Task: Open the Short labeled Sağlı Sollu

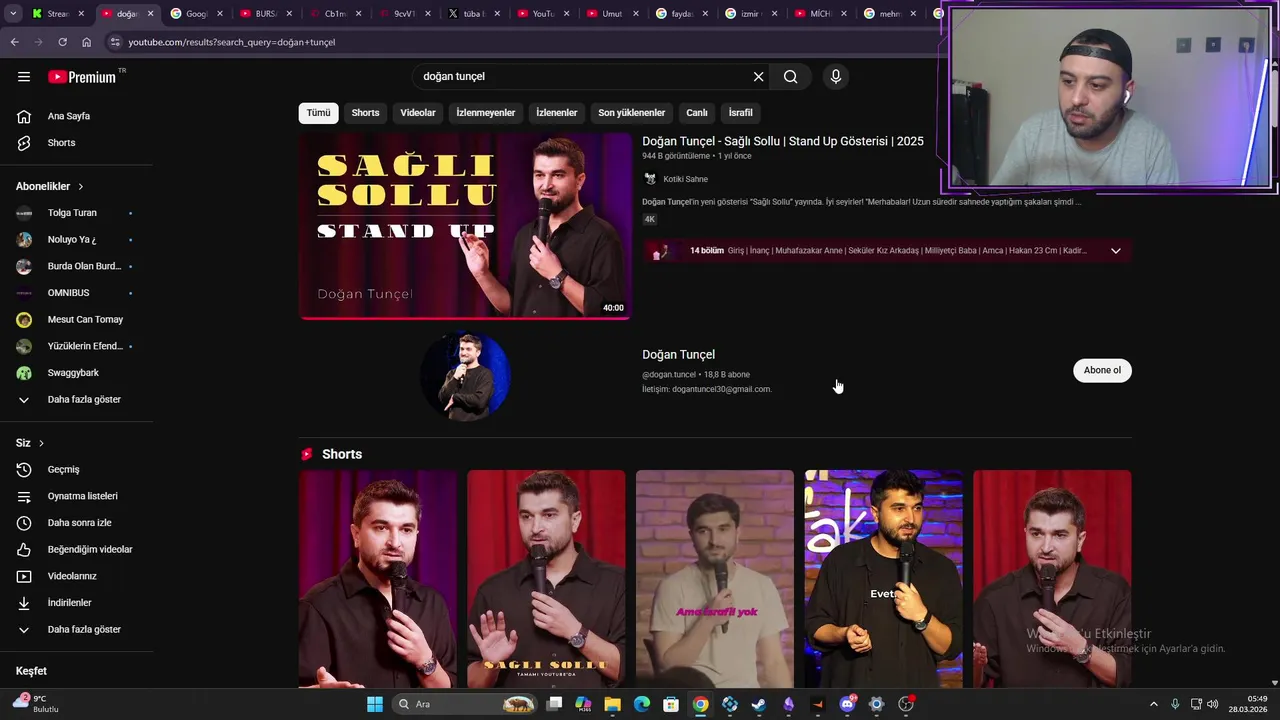Action: click(546, 579)
